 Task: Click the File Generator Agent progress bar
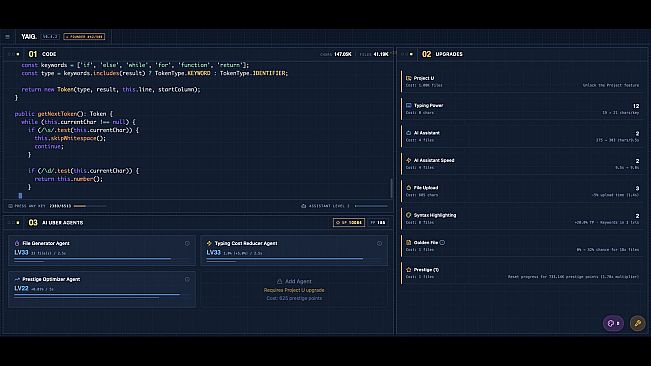101,259
